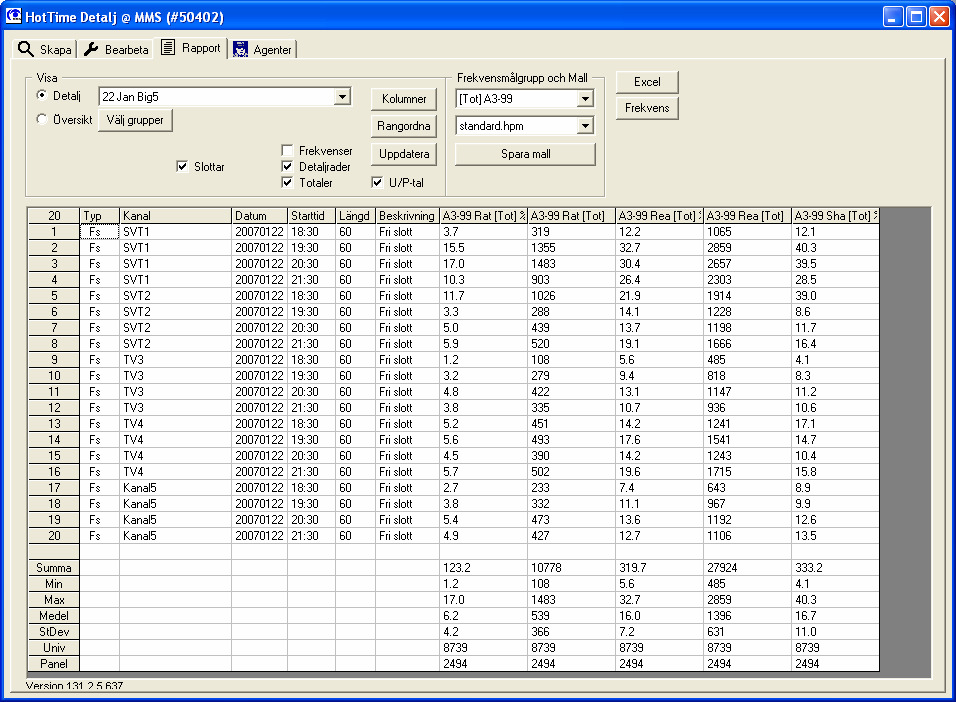Screen dimensions: 956x702
Task: Export with the Excel button
Action: click(647, 82)
